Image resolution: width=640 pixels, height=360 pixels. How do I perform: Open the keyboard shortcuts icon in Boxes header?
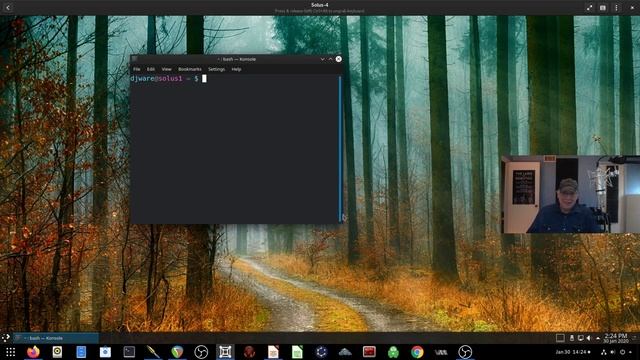pyautogui.click(x=603, y=8)
